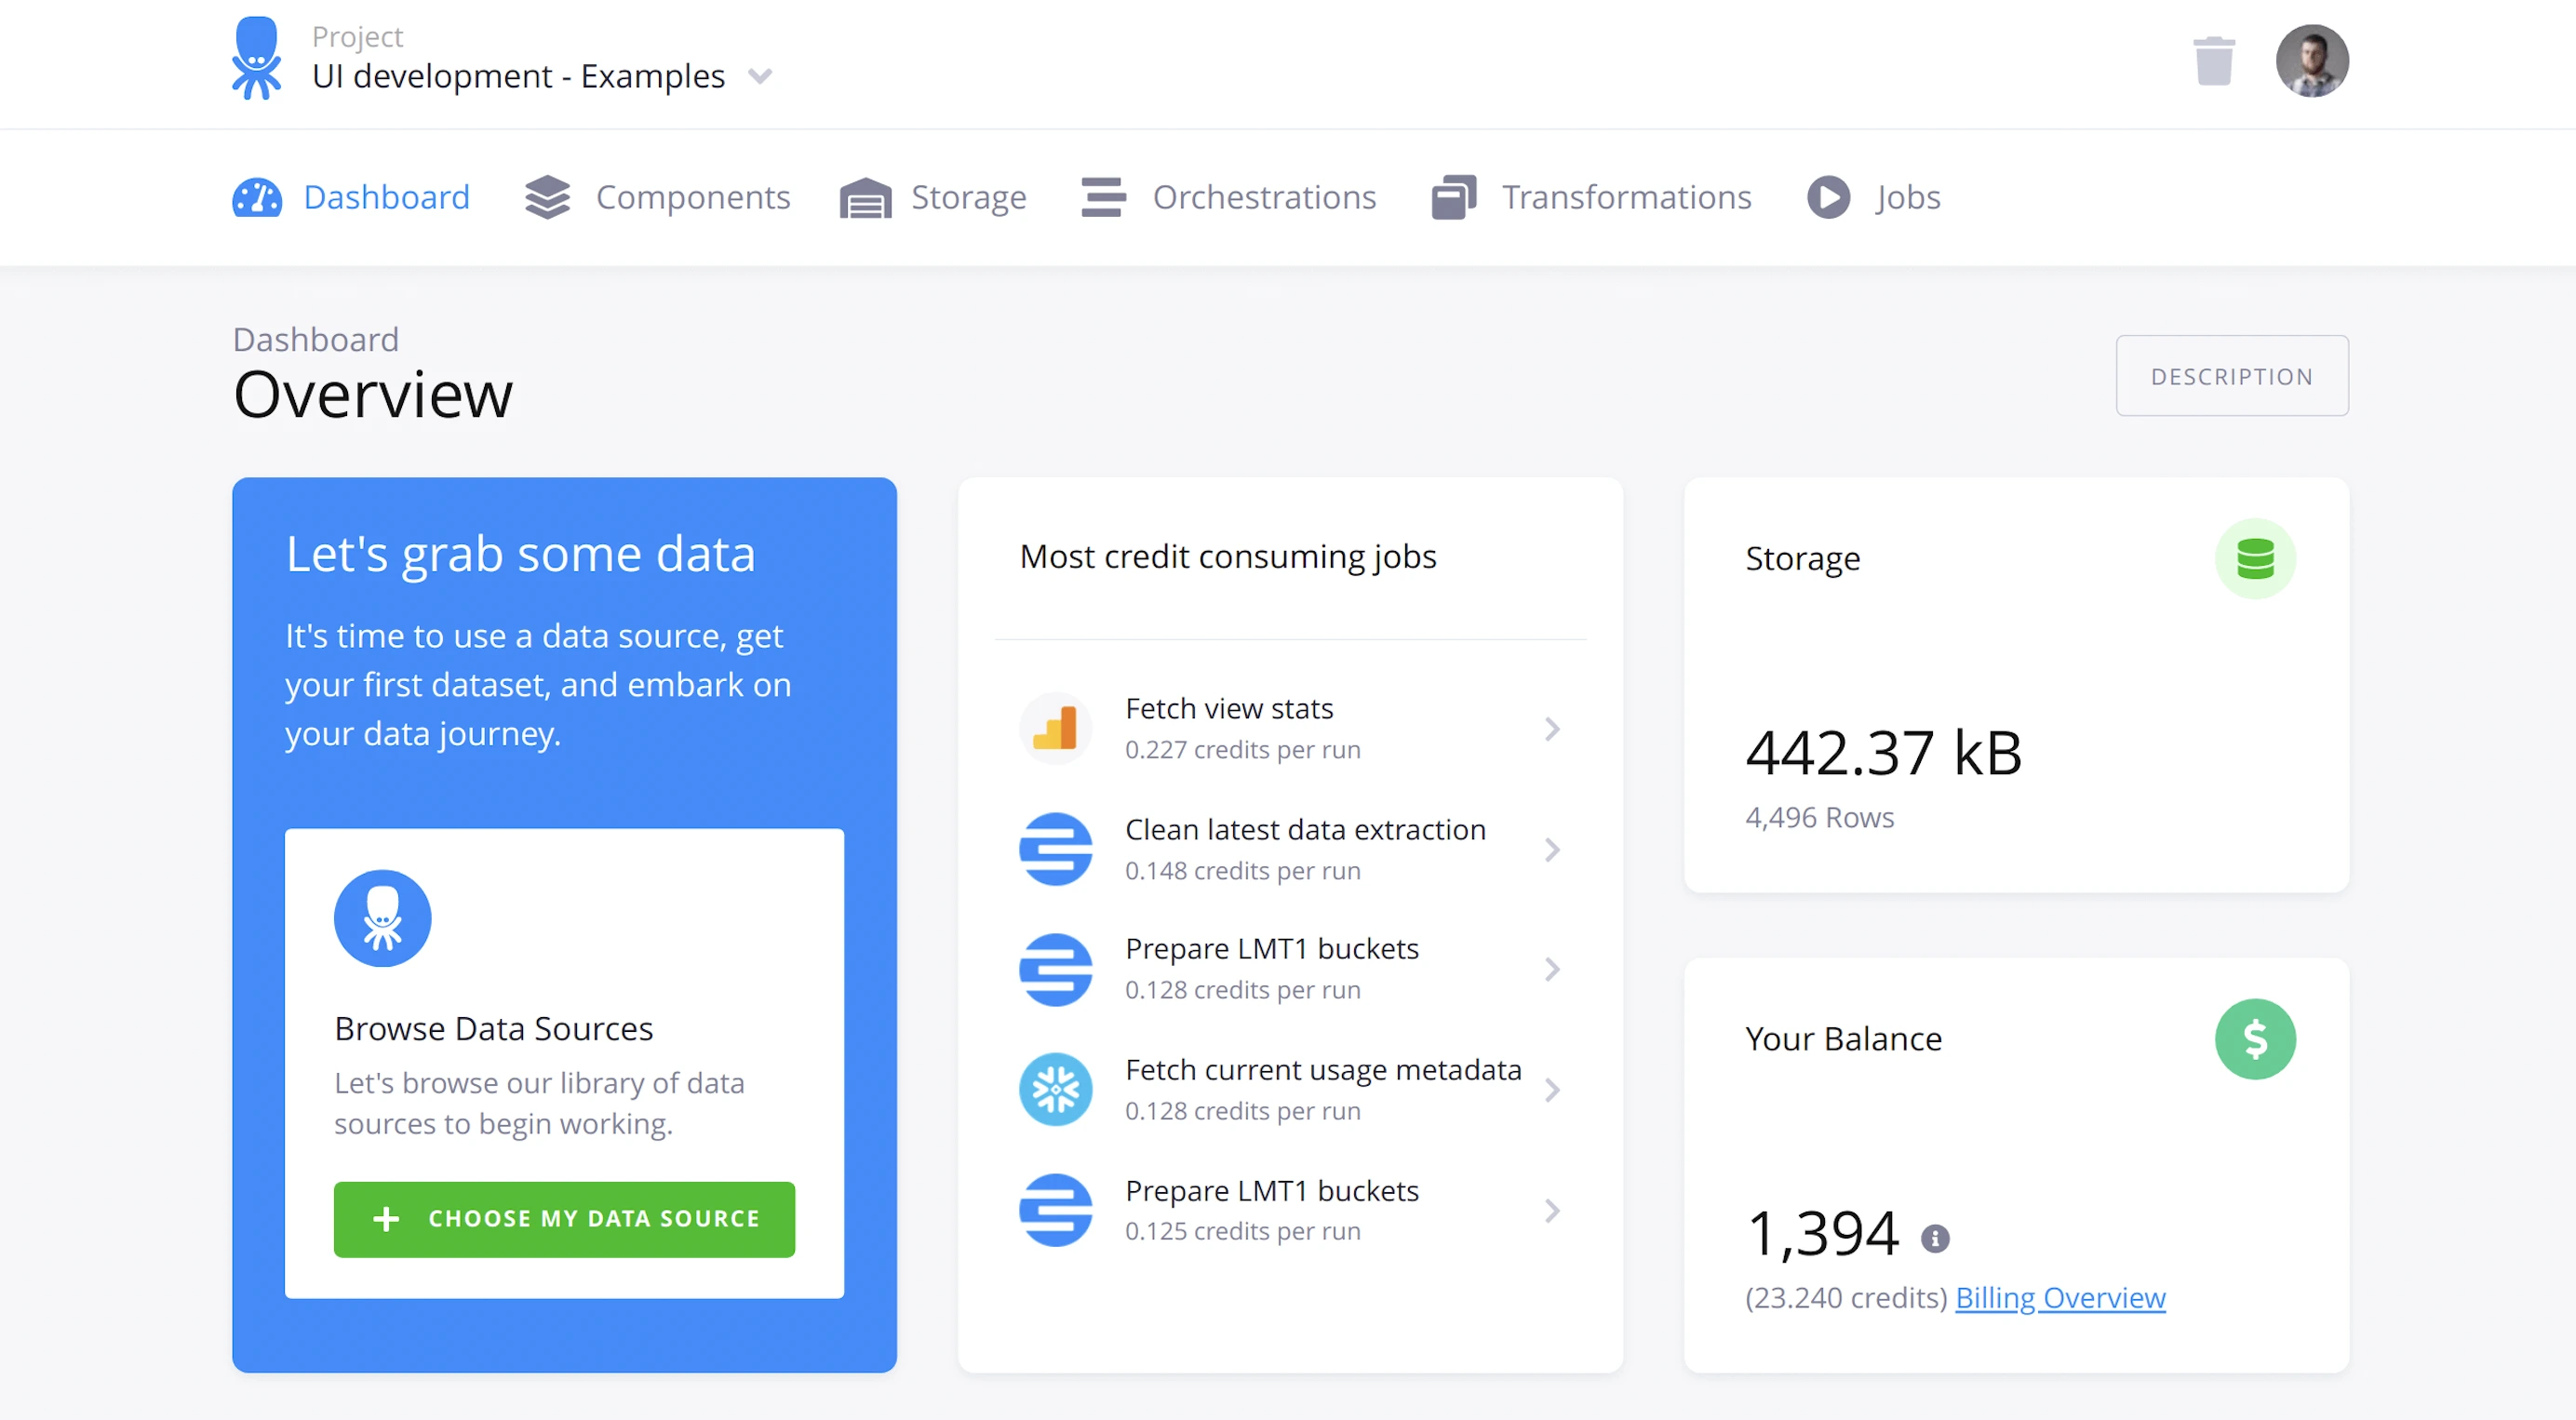This screenshot has height=1420, width=2576.
Task: Click the Fetch view stats analytics icon
Action: [x=1055, y=728]
